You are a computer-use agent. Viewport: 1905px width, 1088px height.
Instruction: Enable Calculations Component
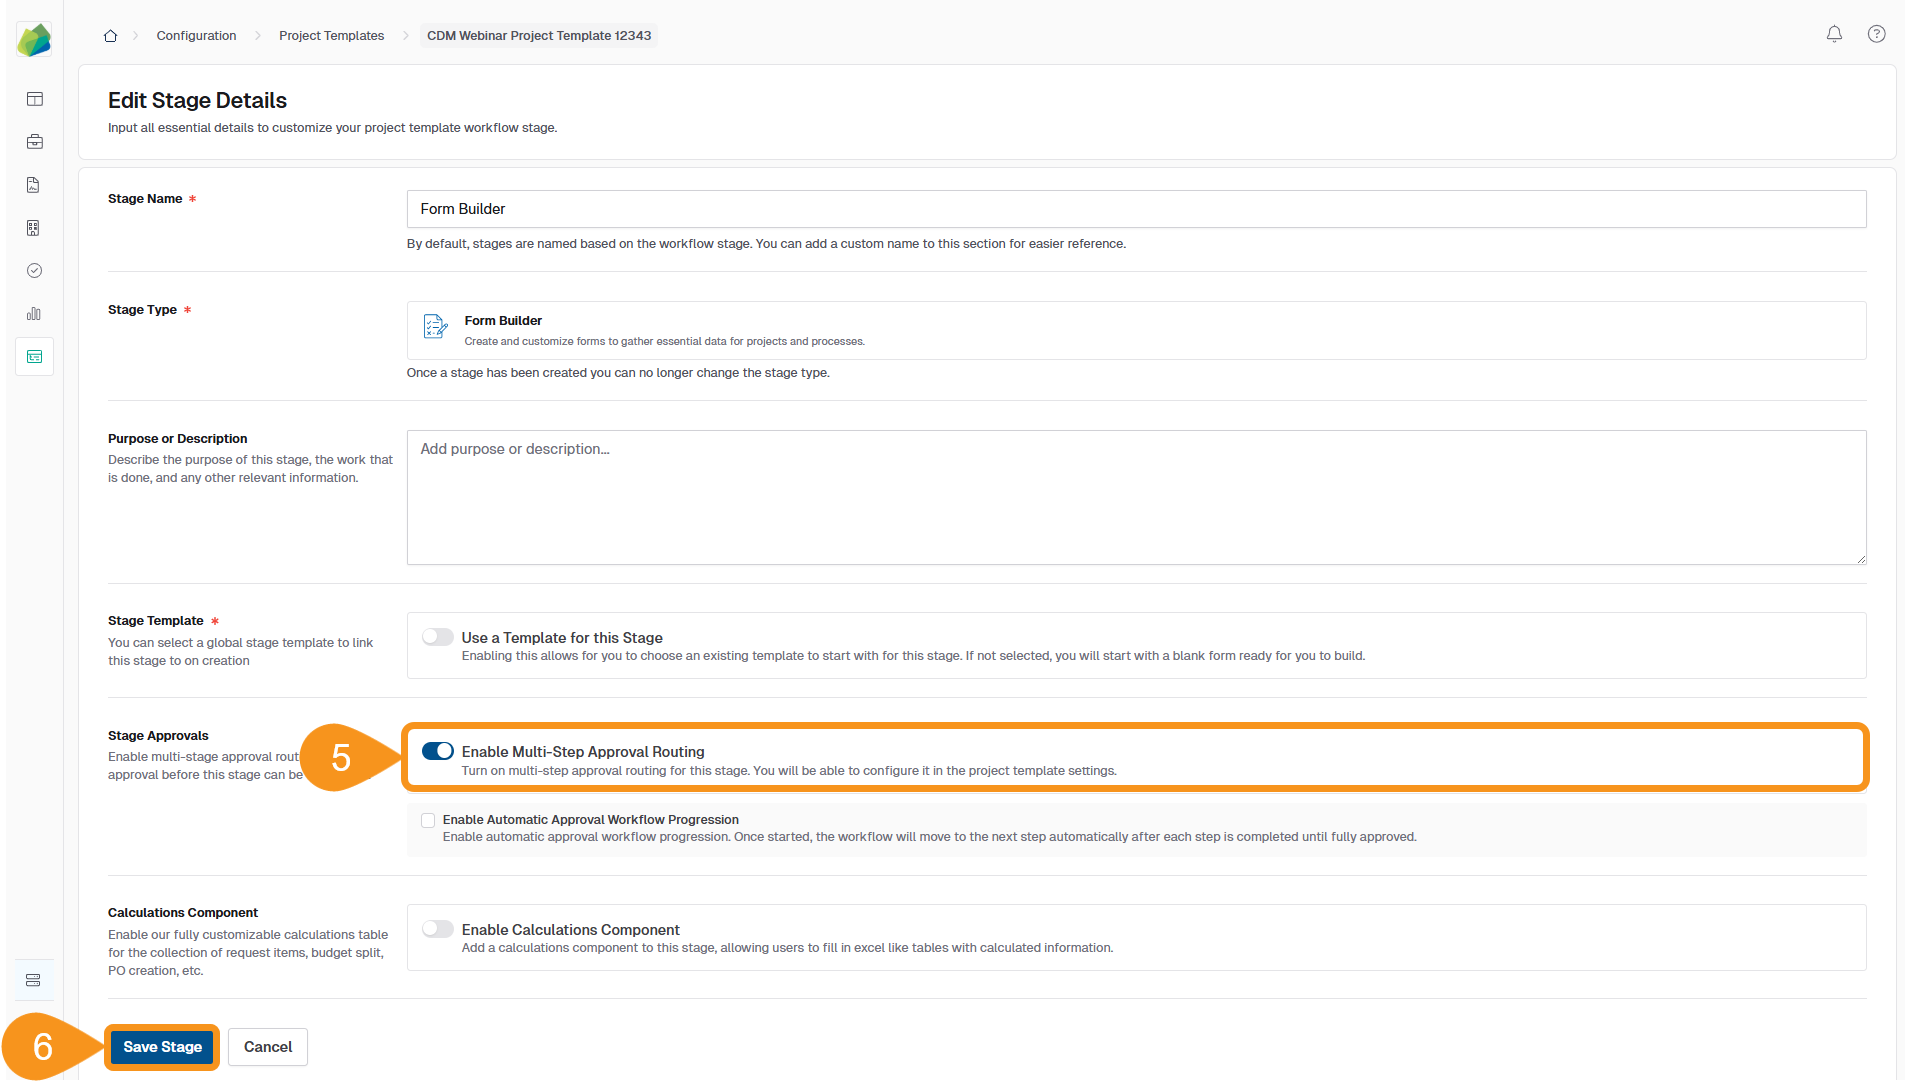click(x=437, y=929)
